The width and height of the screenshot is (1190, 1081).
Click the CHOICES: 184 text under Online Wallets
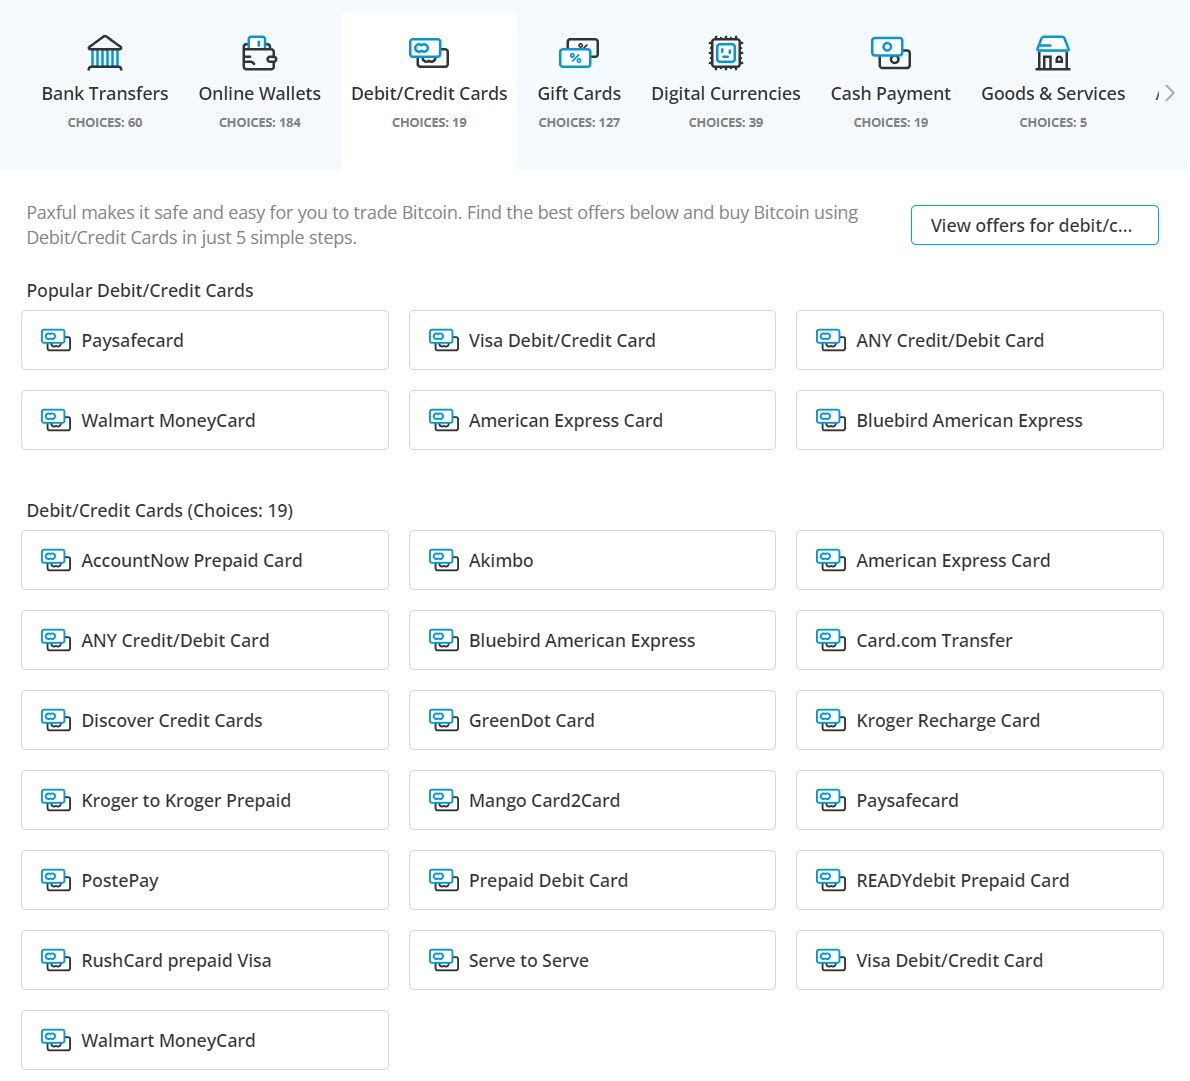(260, 122)
